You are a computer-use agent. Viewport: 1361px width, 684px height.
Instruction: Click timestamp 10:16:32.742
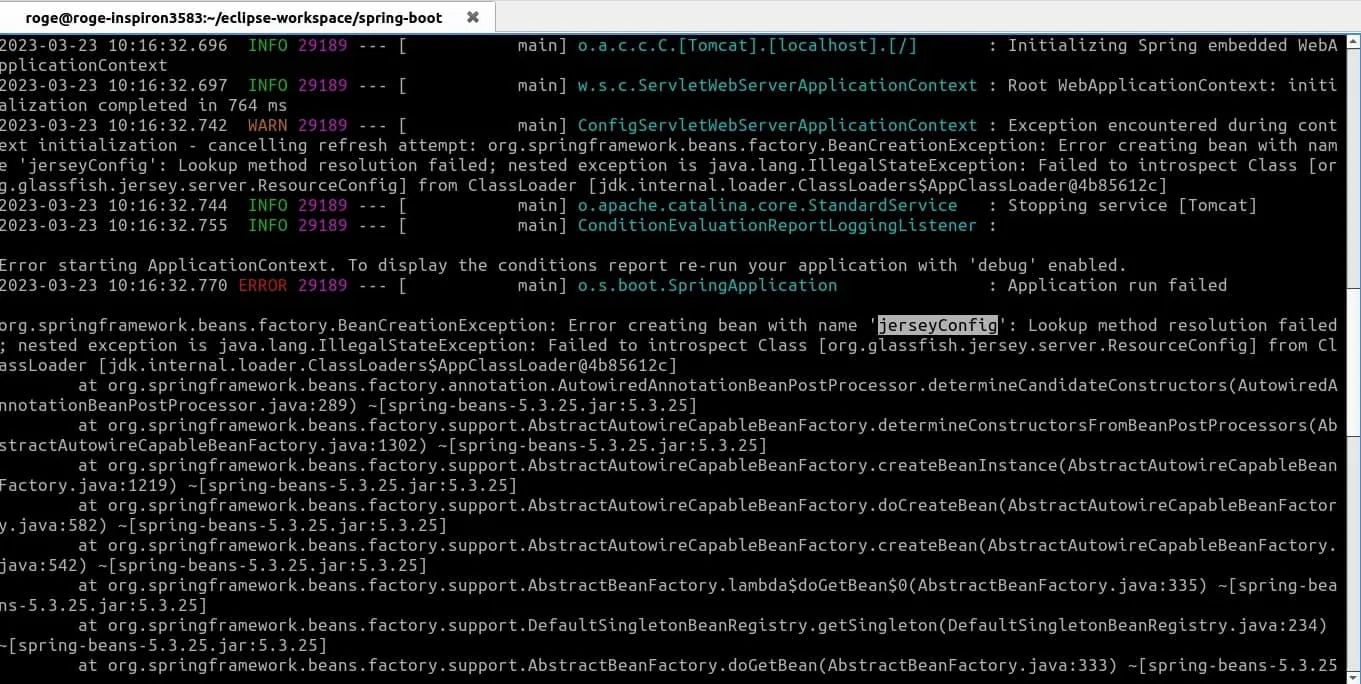click(168, 125)
